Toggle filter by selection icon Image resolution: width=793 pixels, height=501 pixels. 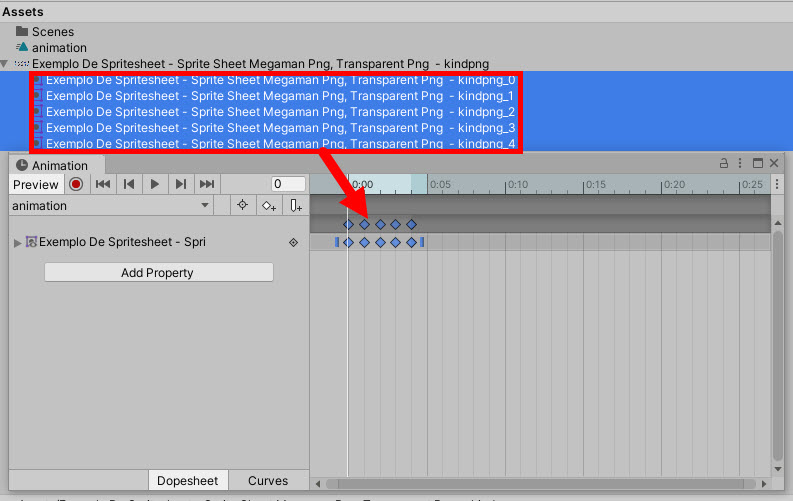coord(243,205)
